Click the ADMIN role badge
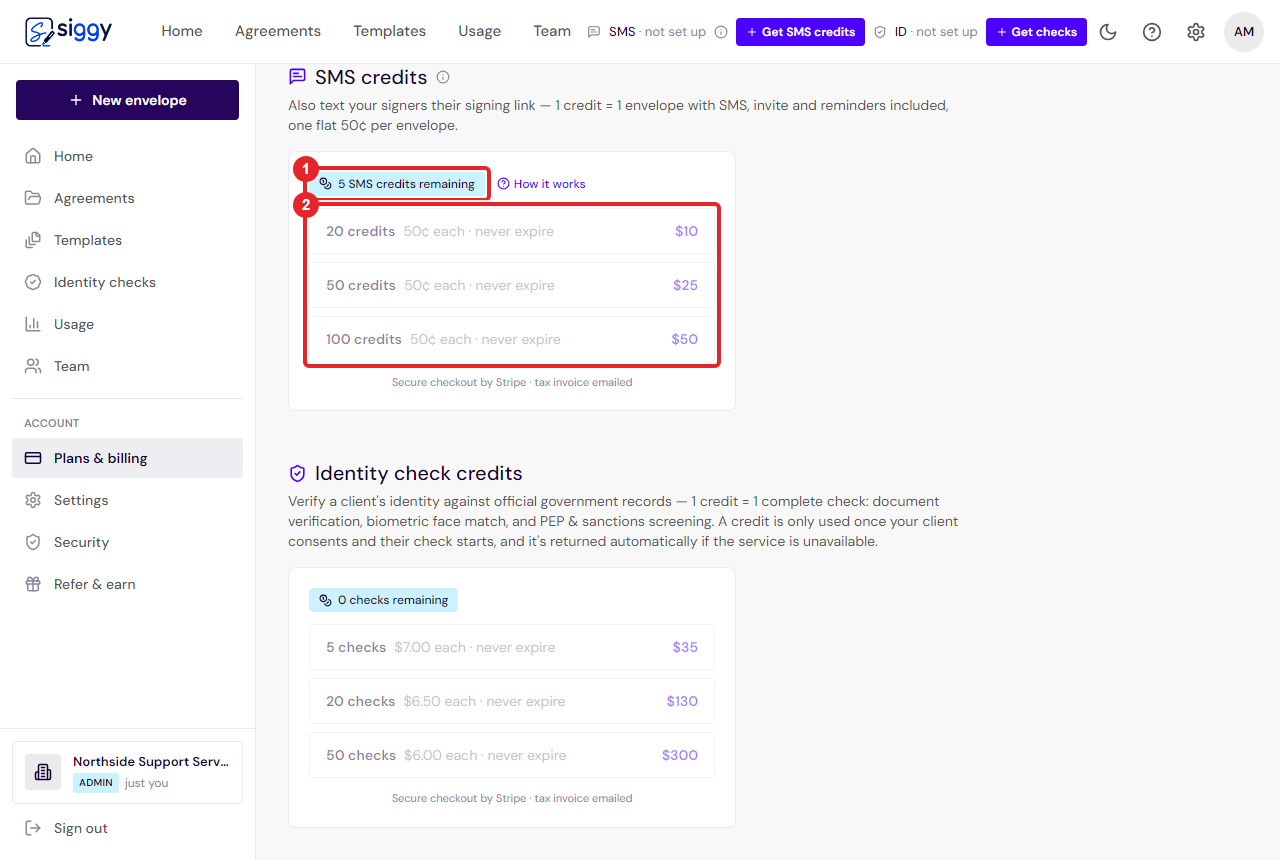This screenshot has width=1280, height=860. click(x=96, y=783)
